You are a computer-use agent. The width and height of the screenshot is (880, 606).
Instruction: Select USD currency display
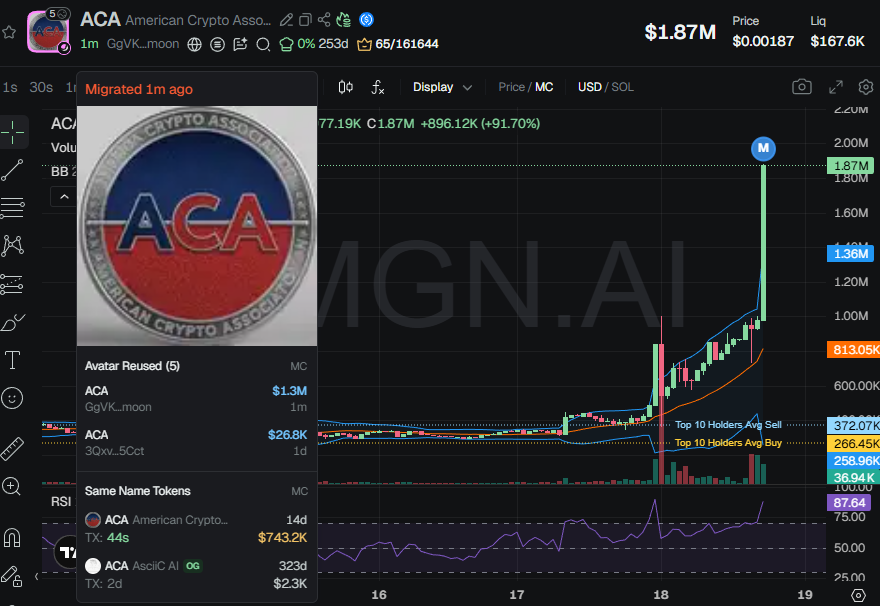[x=589, y=87]
